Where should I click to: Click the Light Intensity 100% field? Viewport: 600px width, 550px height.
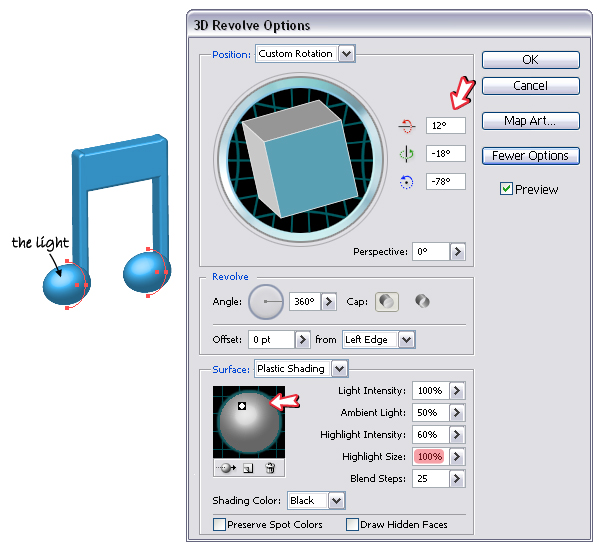click(430, 391)
